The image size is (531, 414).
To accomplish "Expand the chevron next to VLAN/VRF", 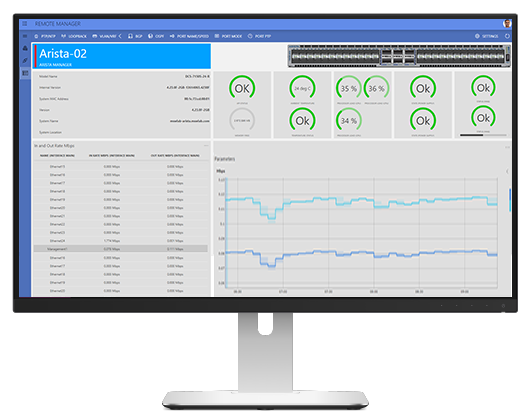I will [120, 36].
